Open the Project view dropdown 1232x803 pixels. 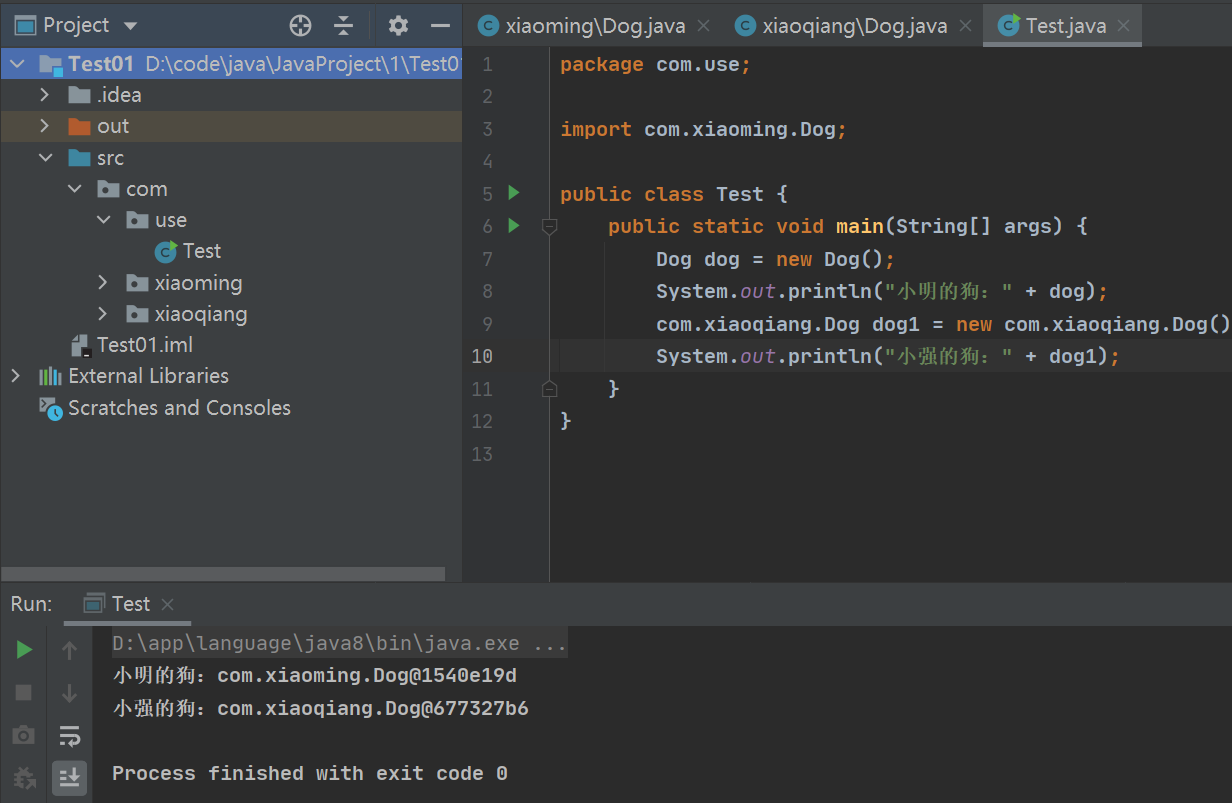point(131,26)
